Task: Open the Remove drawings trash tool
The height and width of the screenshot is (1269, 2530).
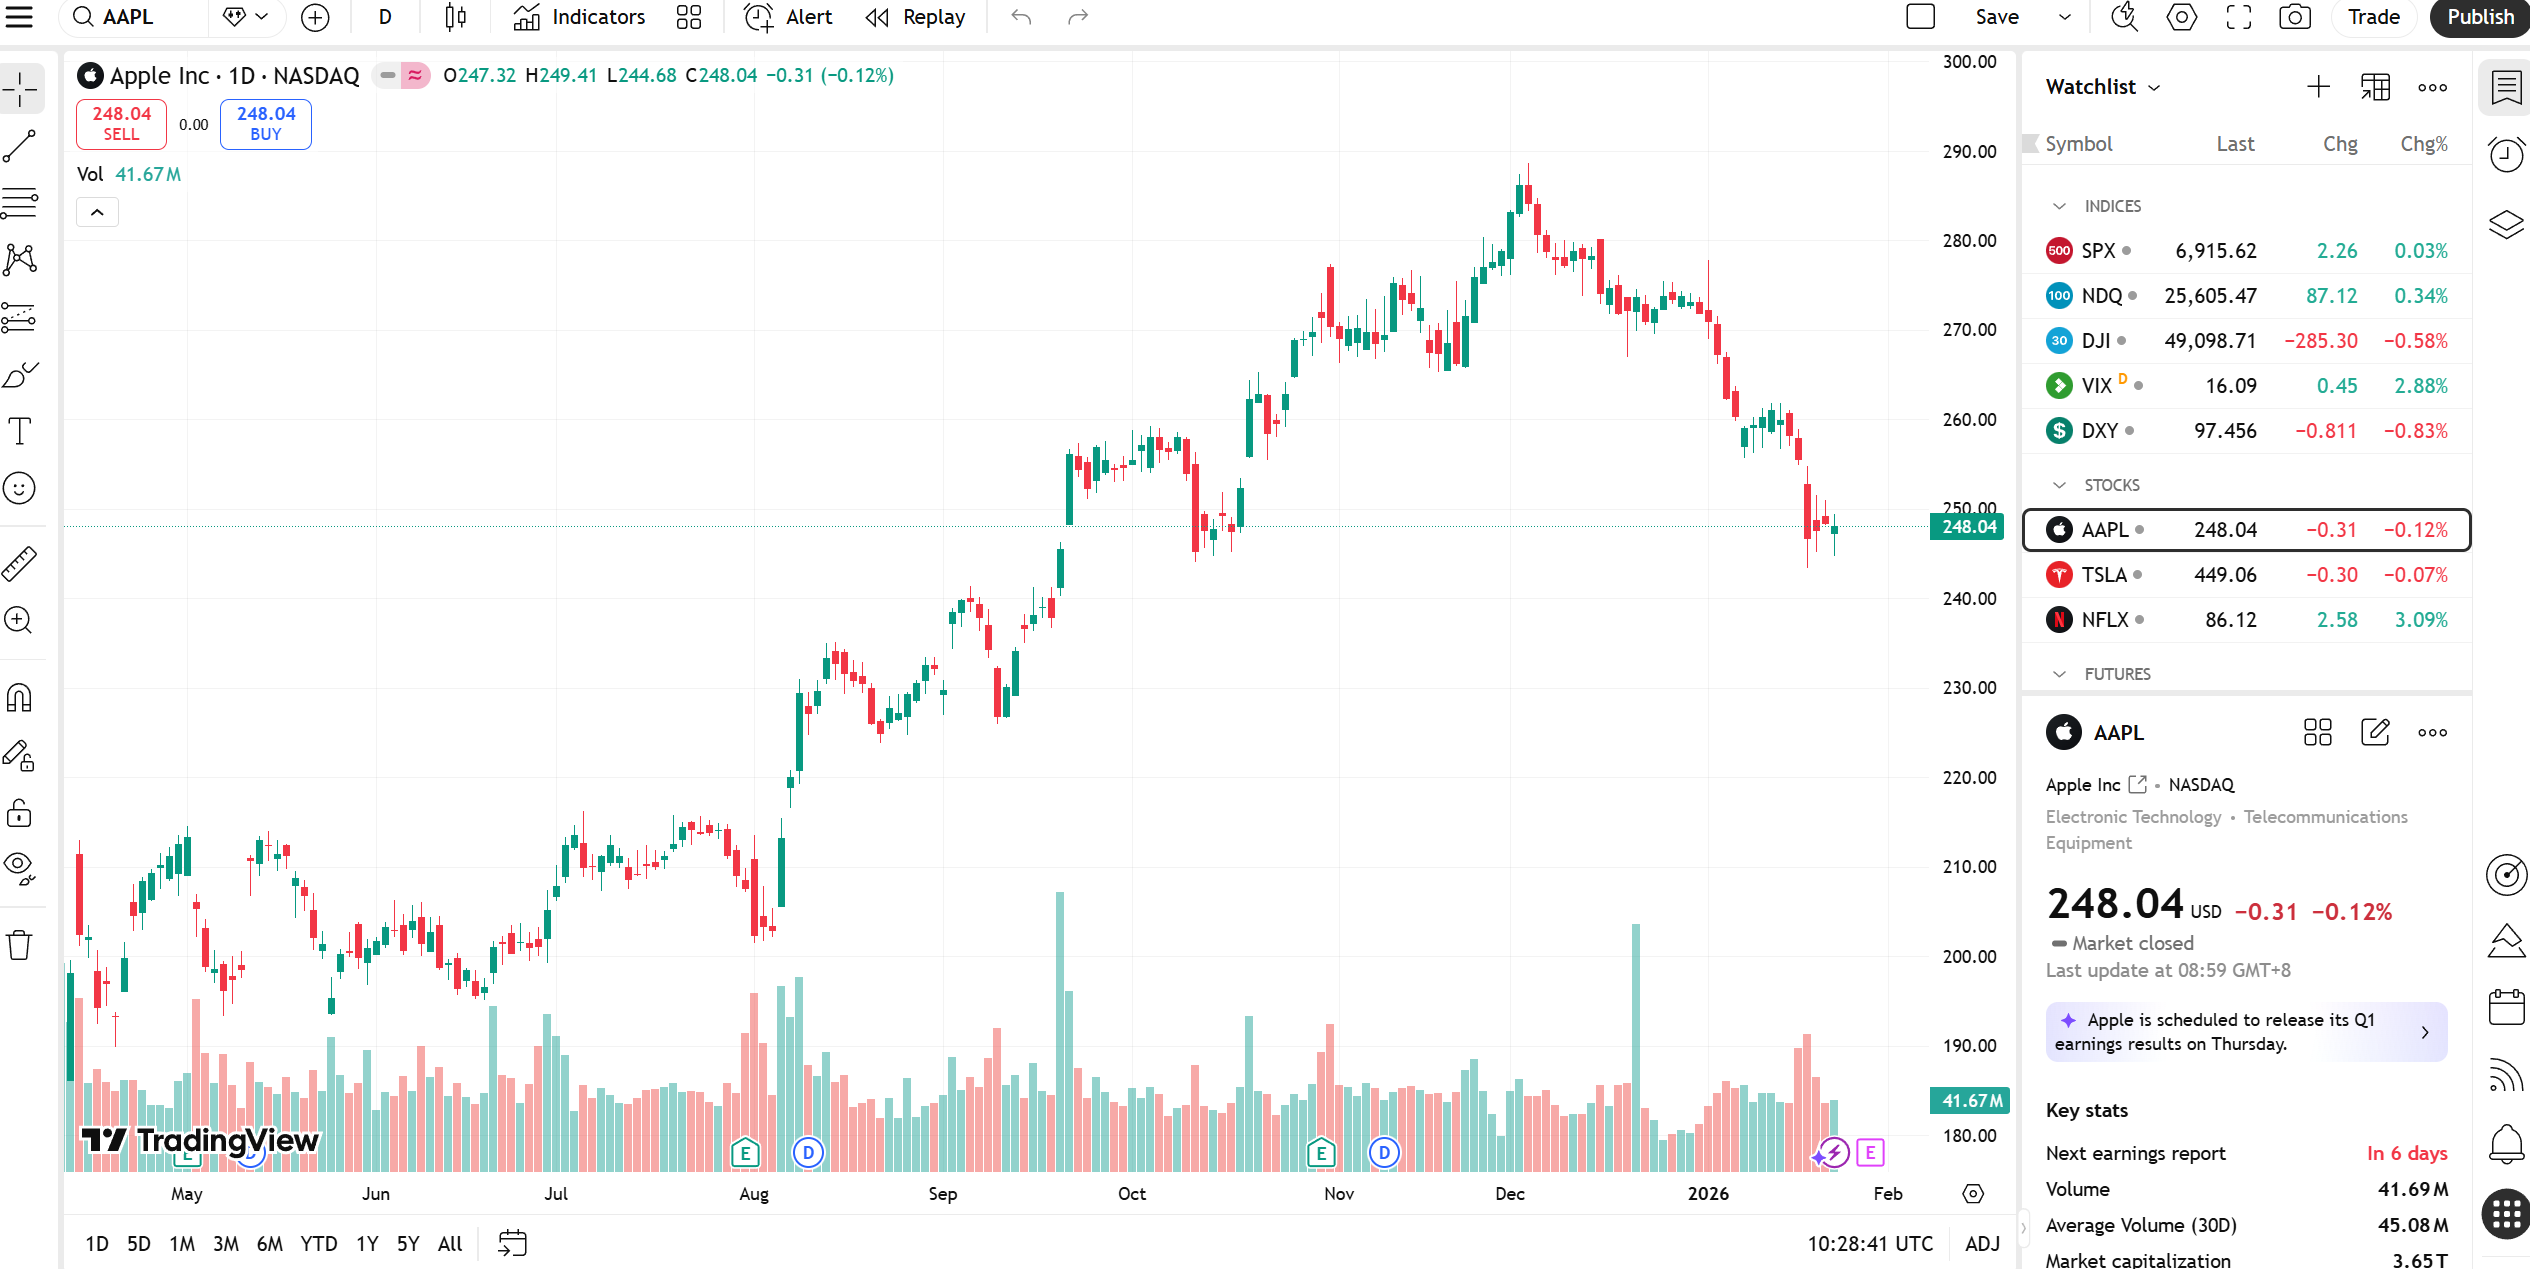Action: (x=19, y=943)
